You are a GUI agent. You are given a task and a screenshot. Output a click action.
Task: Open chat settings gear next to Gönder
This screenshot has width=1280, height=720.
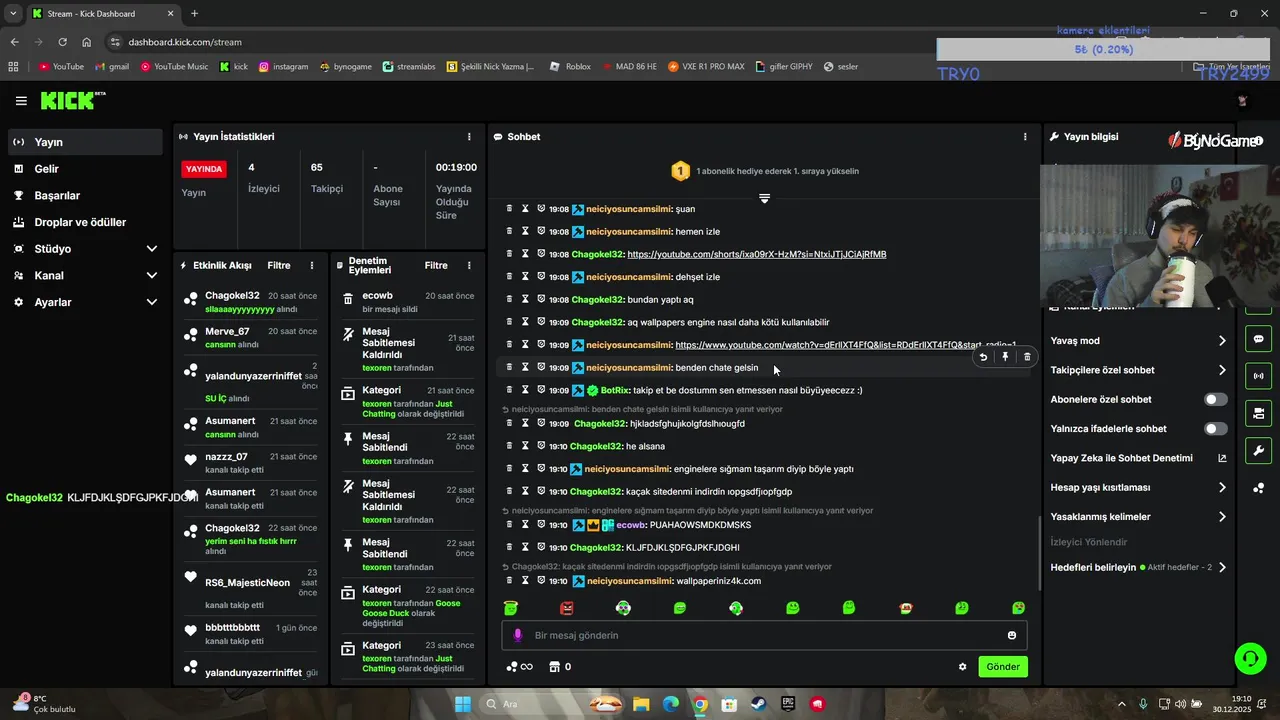coord(963,667)
